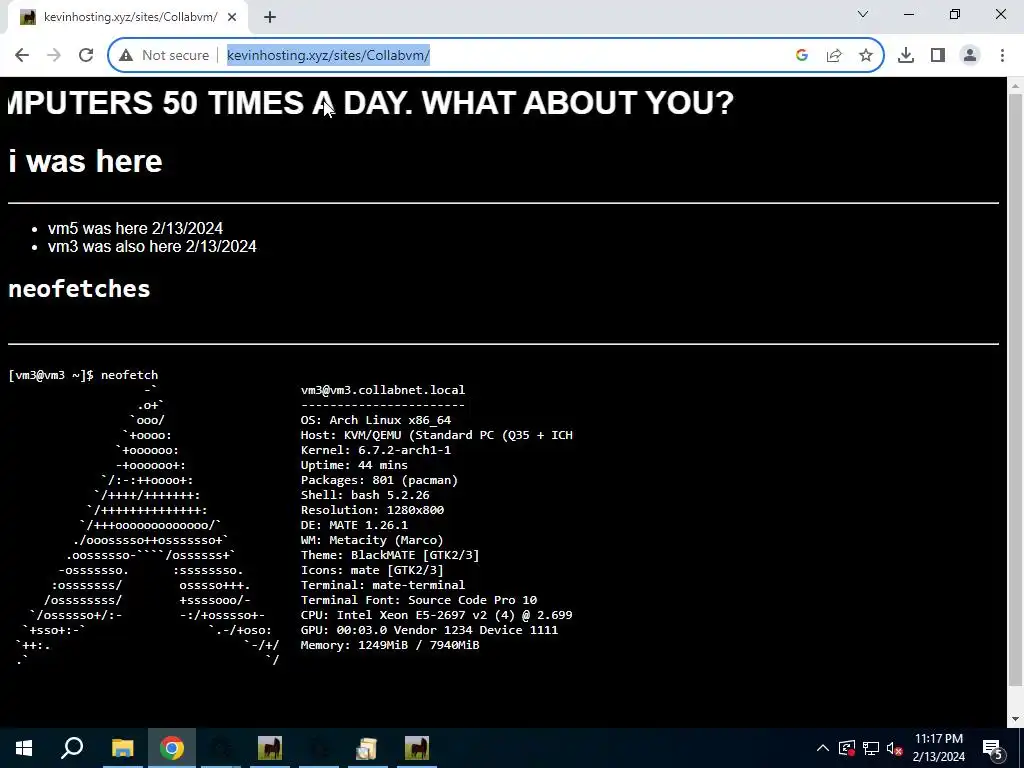Click the 'Packages: 801 (pacman)' line
Viewport: 1024px width, 768px height.
(x=379, y=480)
